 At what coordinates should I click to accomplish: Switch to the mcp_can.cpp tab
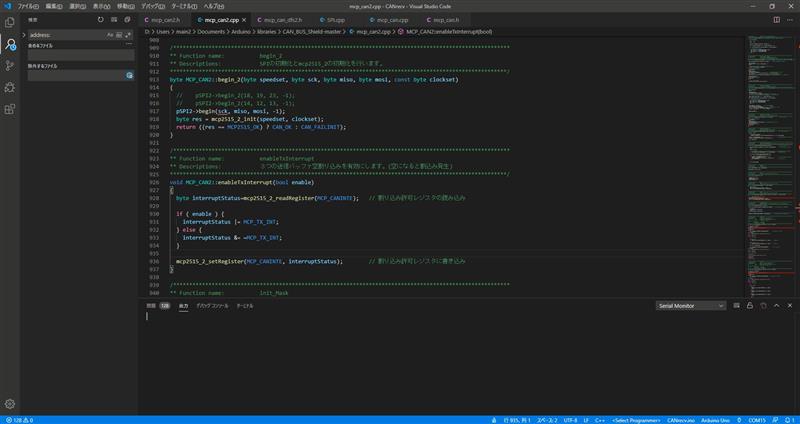coord(392,20)
